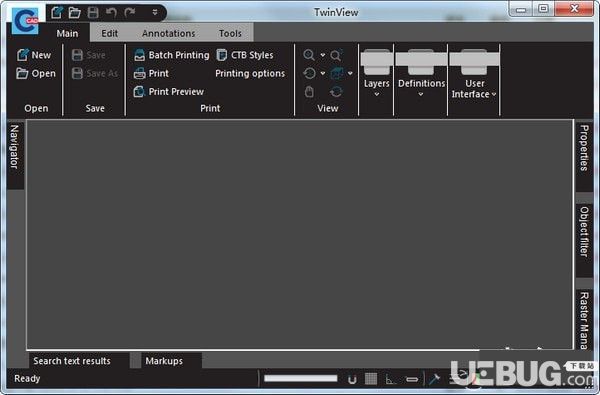Open Printing options
This screenshot has height=395, width=600.
coord(250,73)
